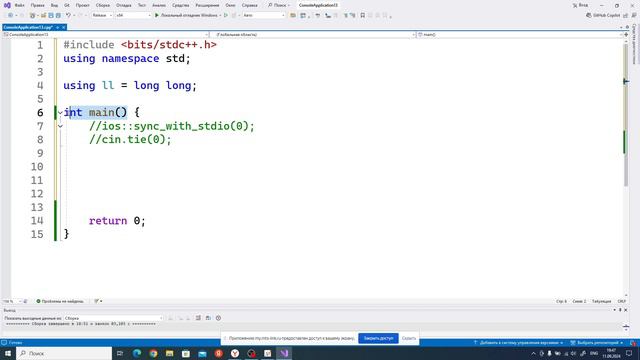Click the Save file toolbar icon
Viewport: 640px width, 360px height.
(x=51, y=16)
